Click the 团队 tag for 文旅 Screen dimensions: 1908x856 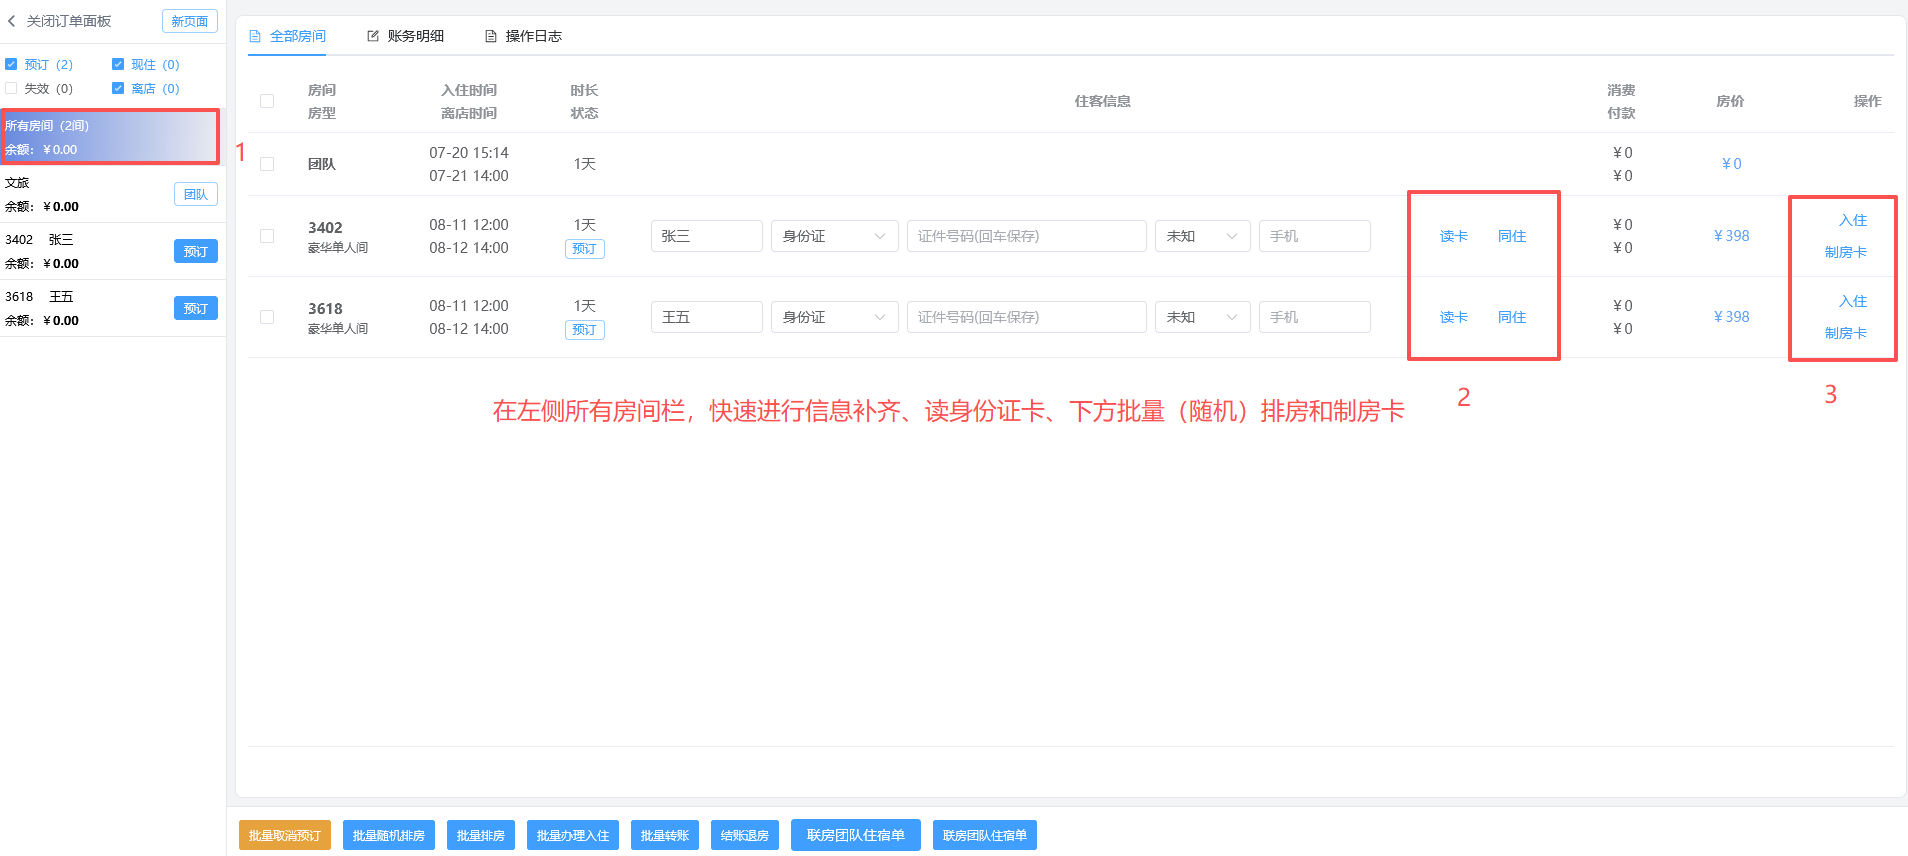196,194
